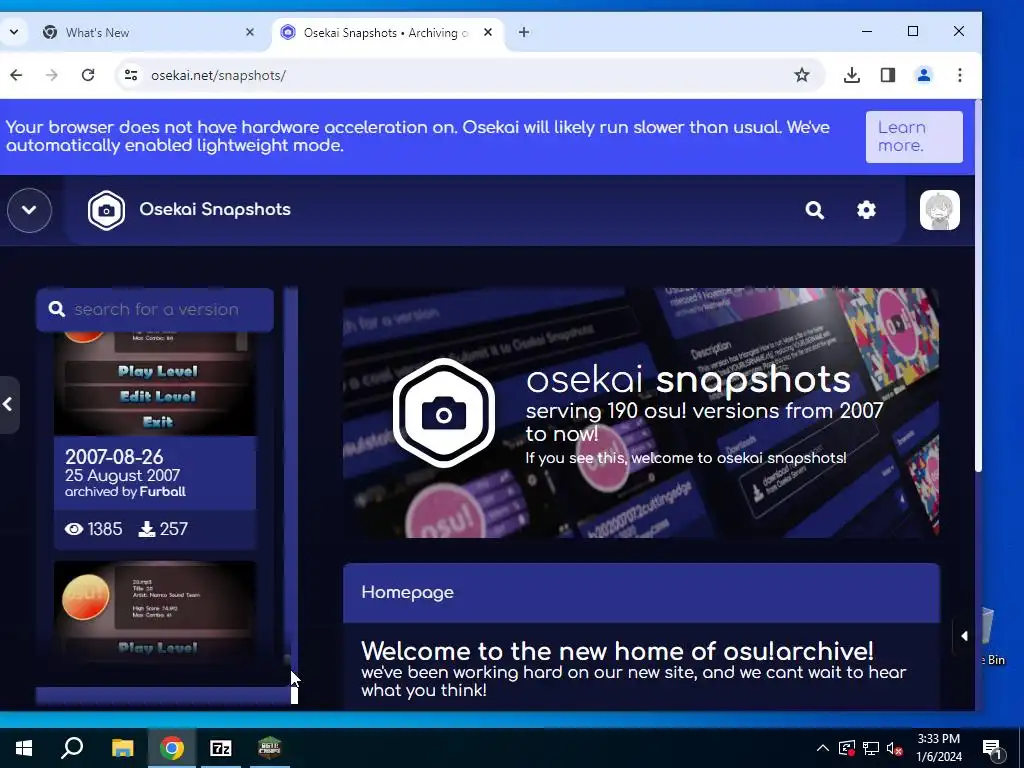Open the Osekai settings gear
The image size is (1024, 768).
[x=866, y=210]
